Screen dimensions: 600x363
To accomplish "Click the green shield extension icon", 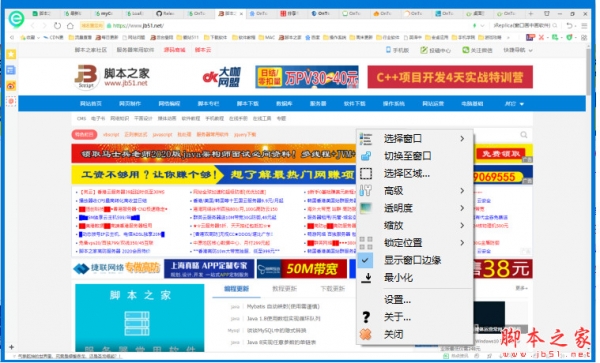I will (x=569, y=37).
